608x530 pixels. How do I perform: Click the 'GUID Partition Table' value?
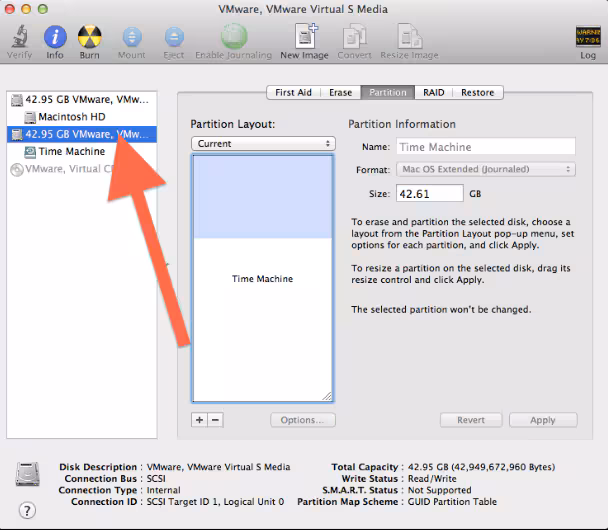(452, 502)
